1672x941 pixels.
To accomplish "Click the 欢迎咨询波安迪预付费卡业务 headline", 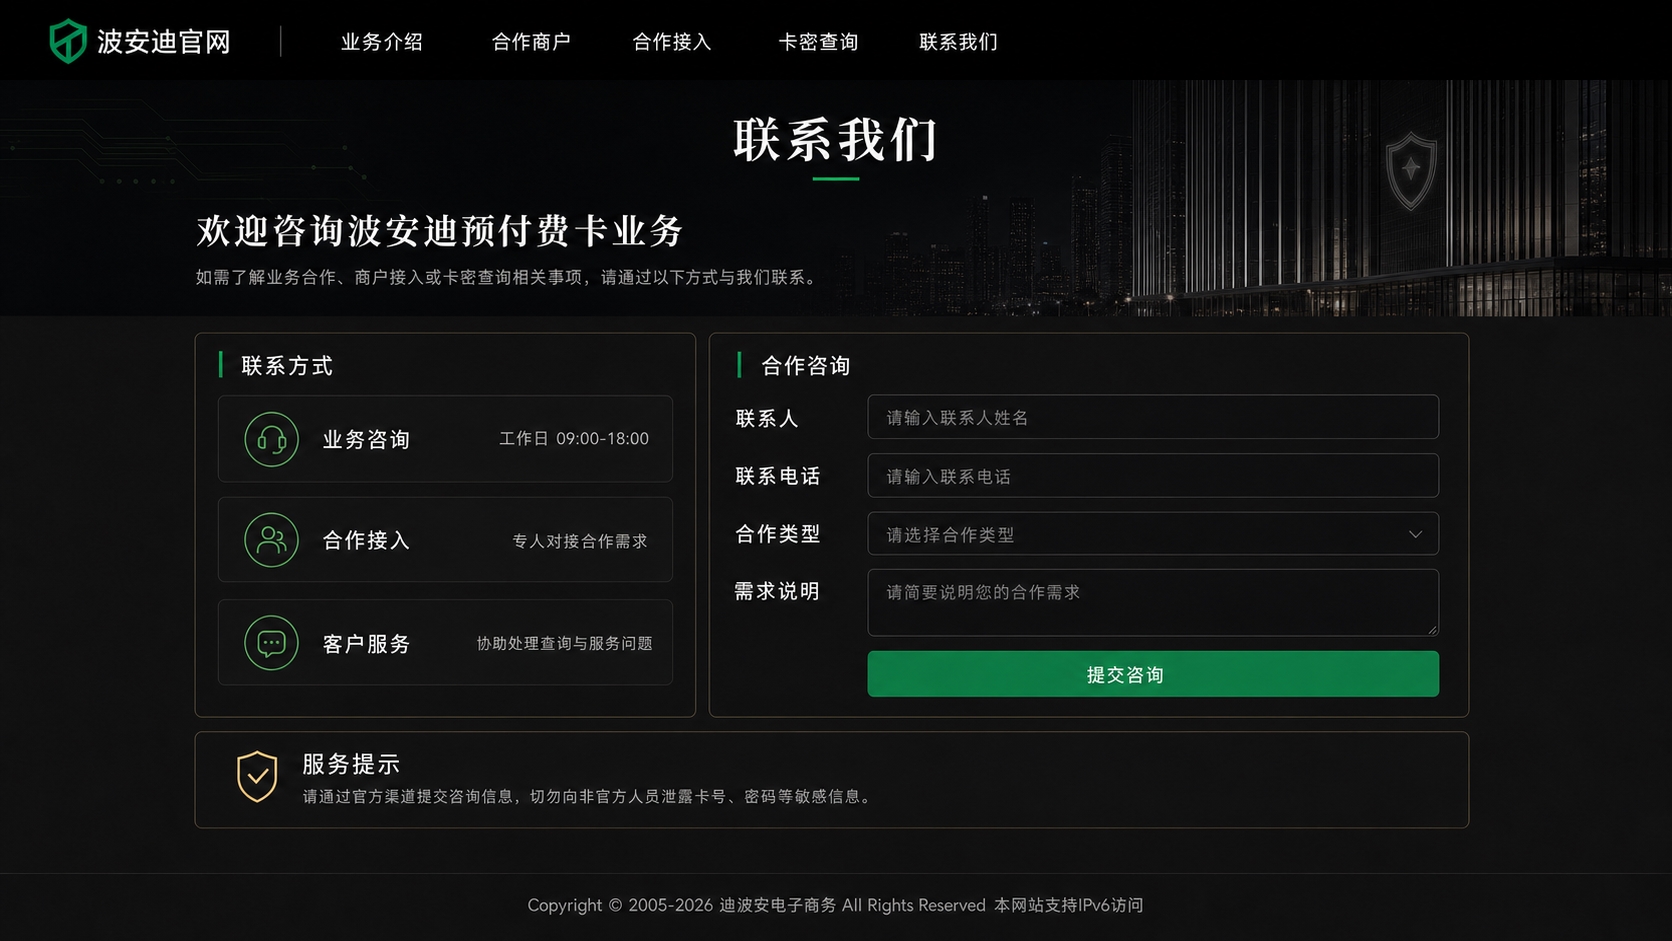I will click(440, 231).
